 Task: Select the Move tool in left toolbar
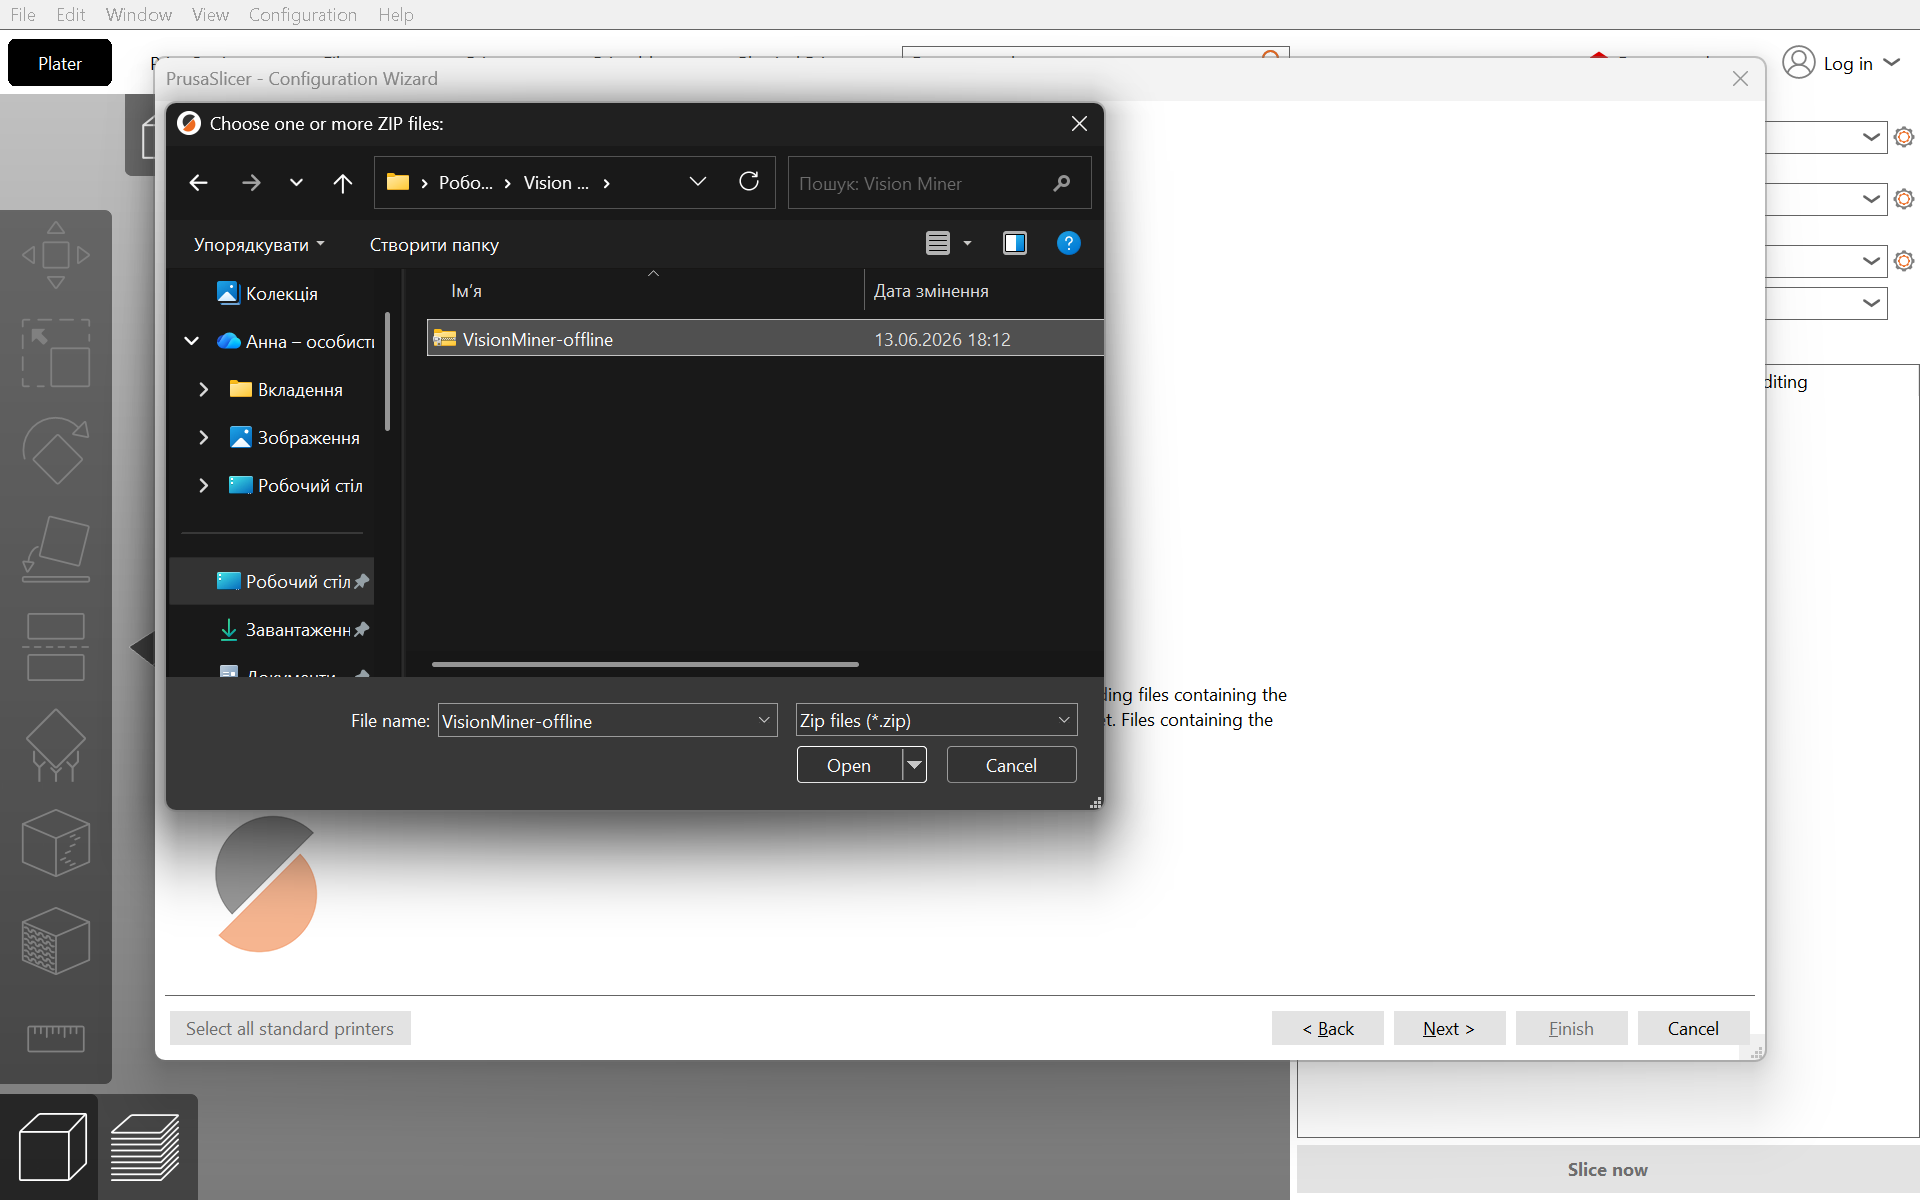click(x=56, y=255)
